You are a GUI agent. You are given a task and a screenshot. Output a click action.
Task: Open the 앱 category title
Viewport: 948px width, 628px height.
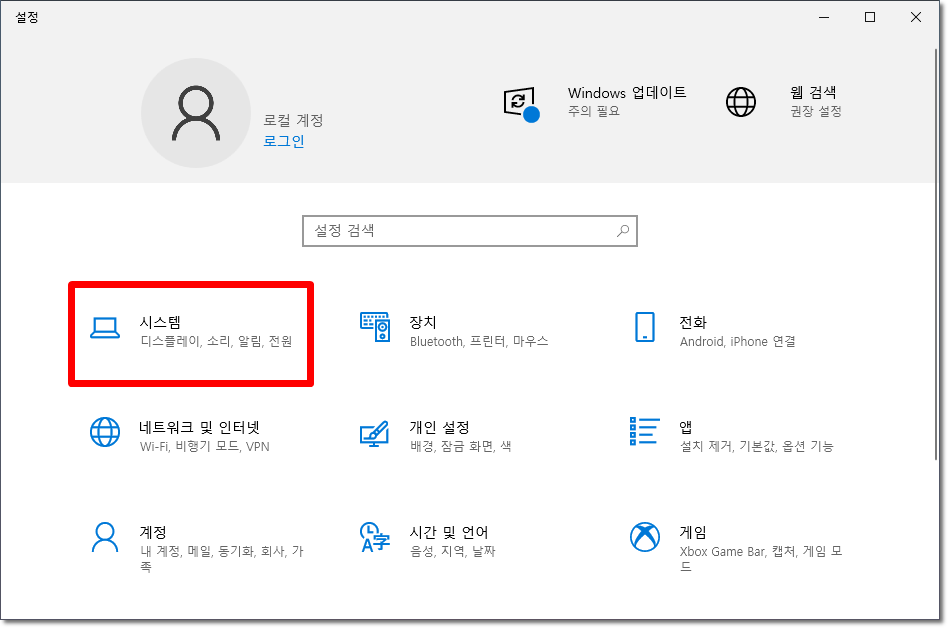tap(686, 427)
